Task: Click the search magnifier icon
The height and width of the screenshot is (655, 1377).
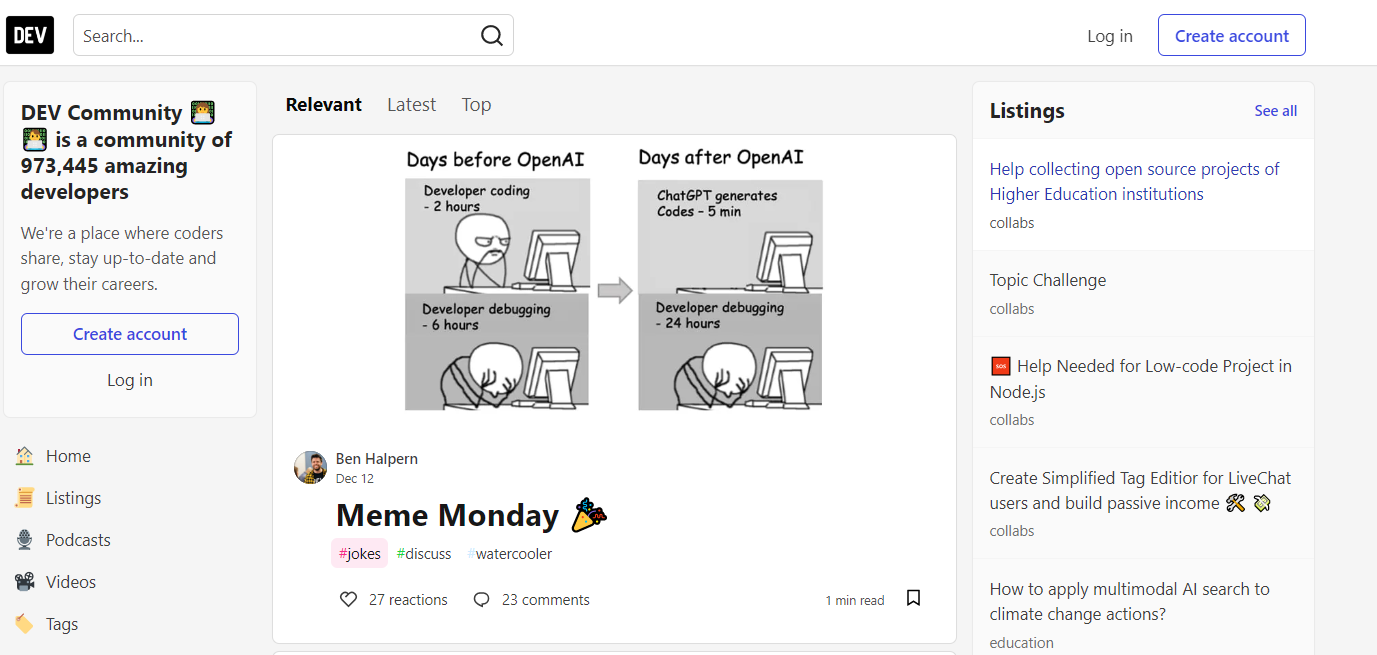Action: [491, 36]
